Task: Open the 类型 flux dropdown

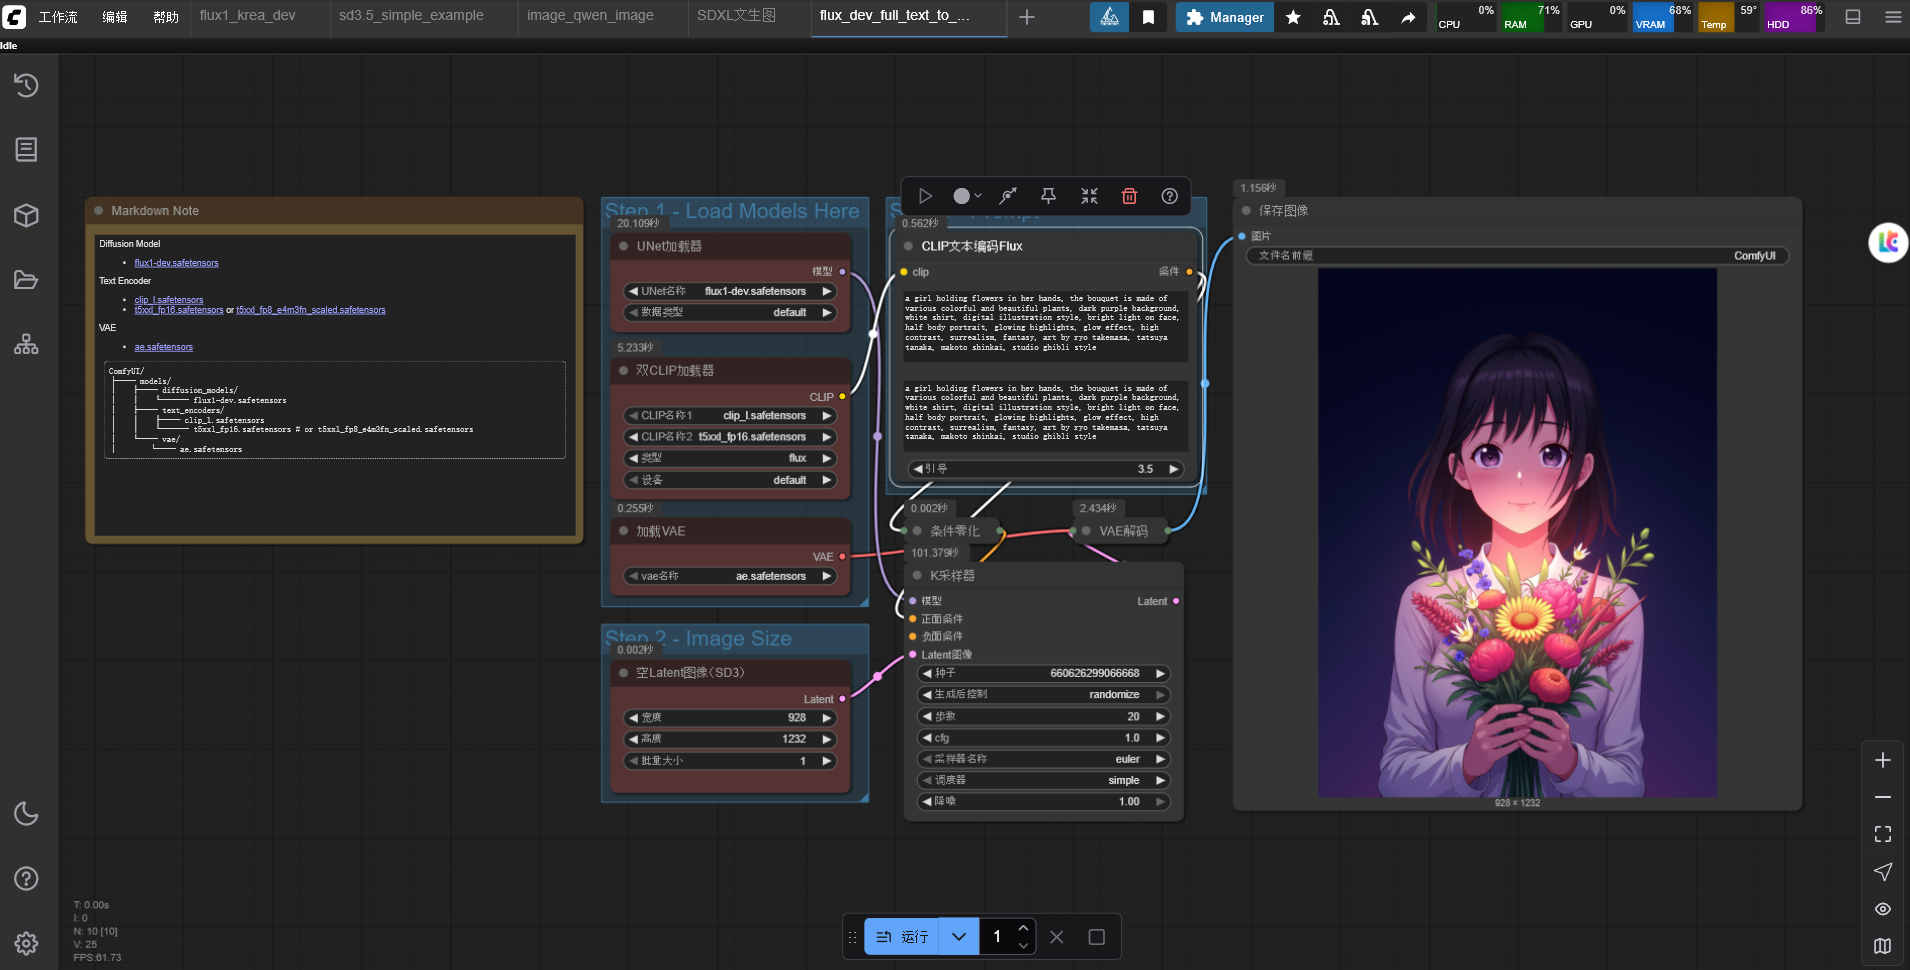Action: (731, 458)
